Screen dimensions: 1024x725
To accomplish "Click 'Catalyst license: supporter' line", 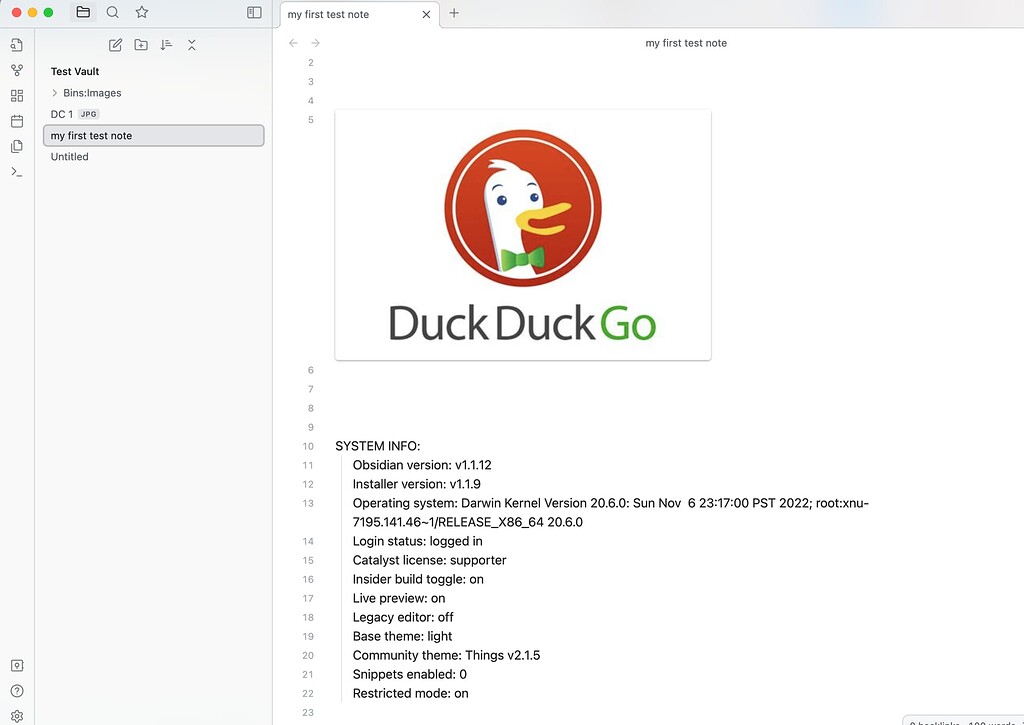I will [429, 560].
